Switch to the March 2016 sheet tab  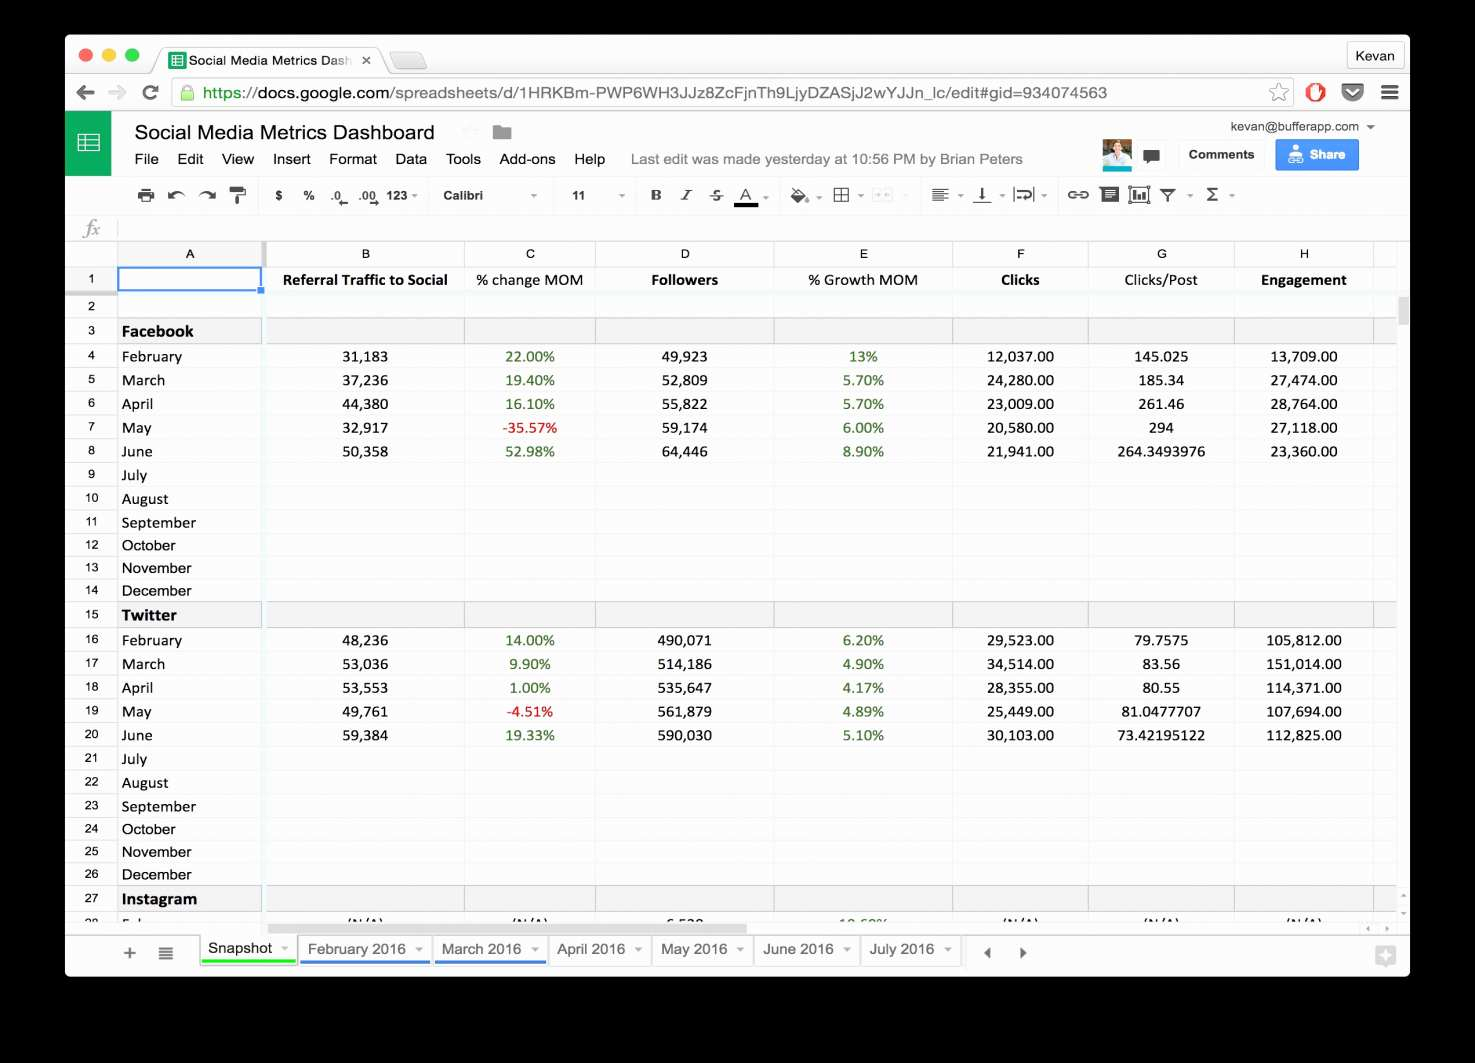click(483, 949)
